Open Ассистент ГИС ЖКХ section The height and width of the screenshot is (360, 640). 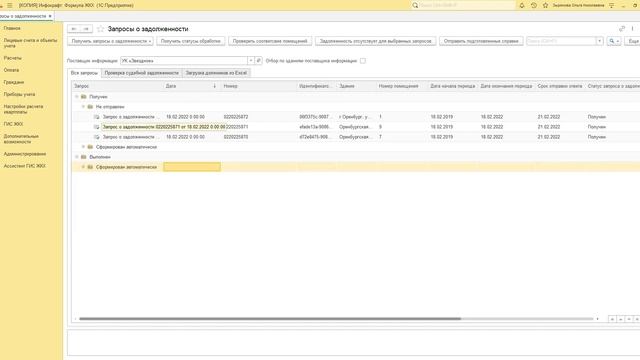click(24, 166)
